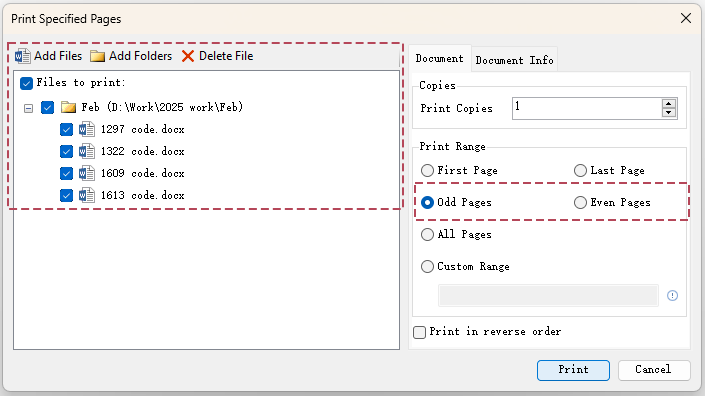Screen dimensions: 705x396
Task: Select the '1322 code.docx' file name
Action: coord(143,151)
